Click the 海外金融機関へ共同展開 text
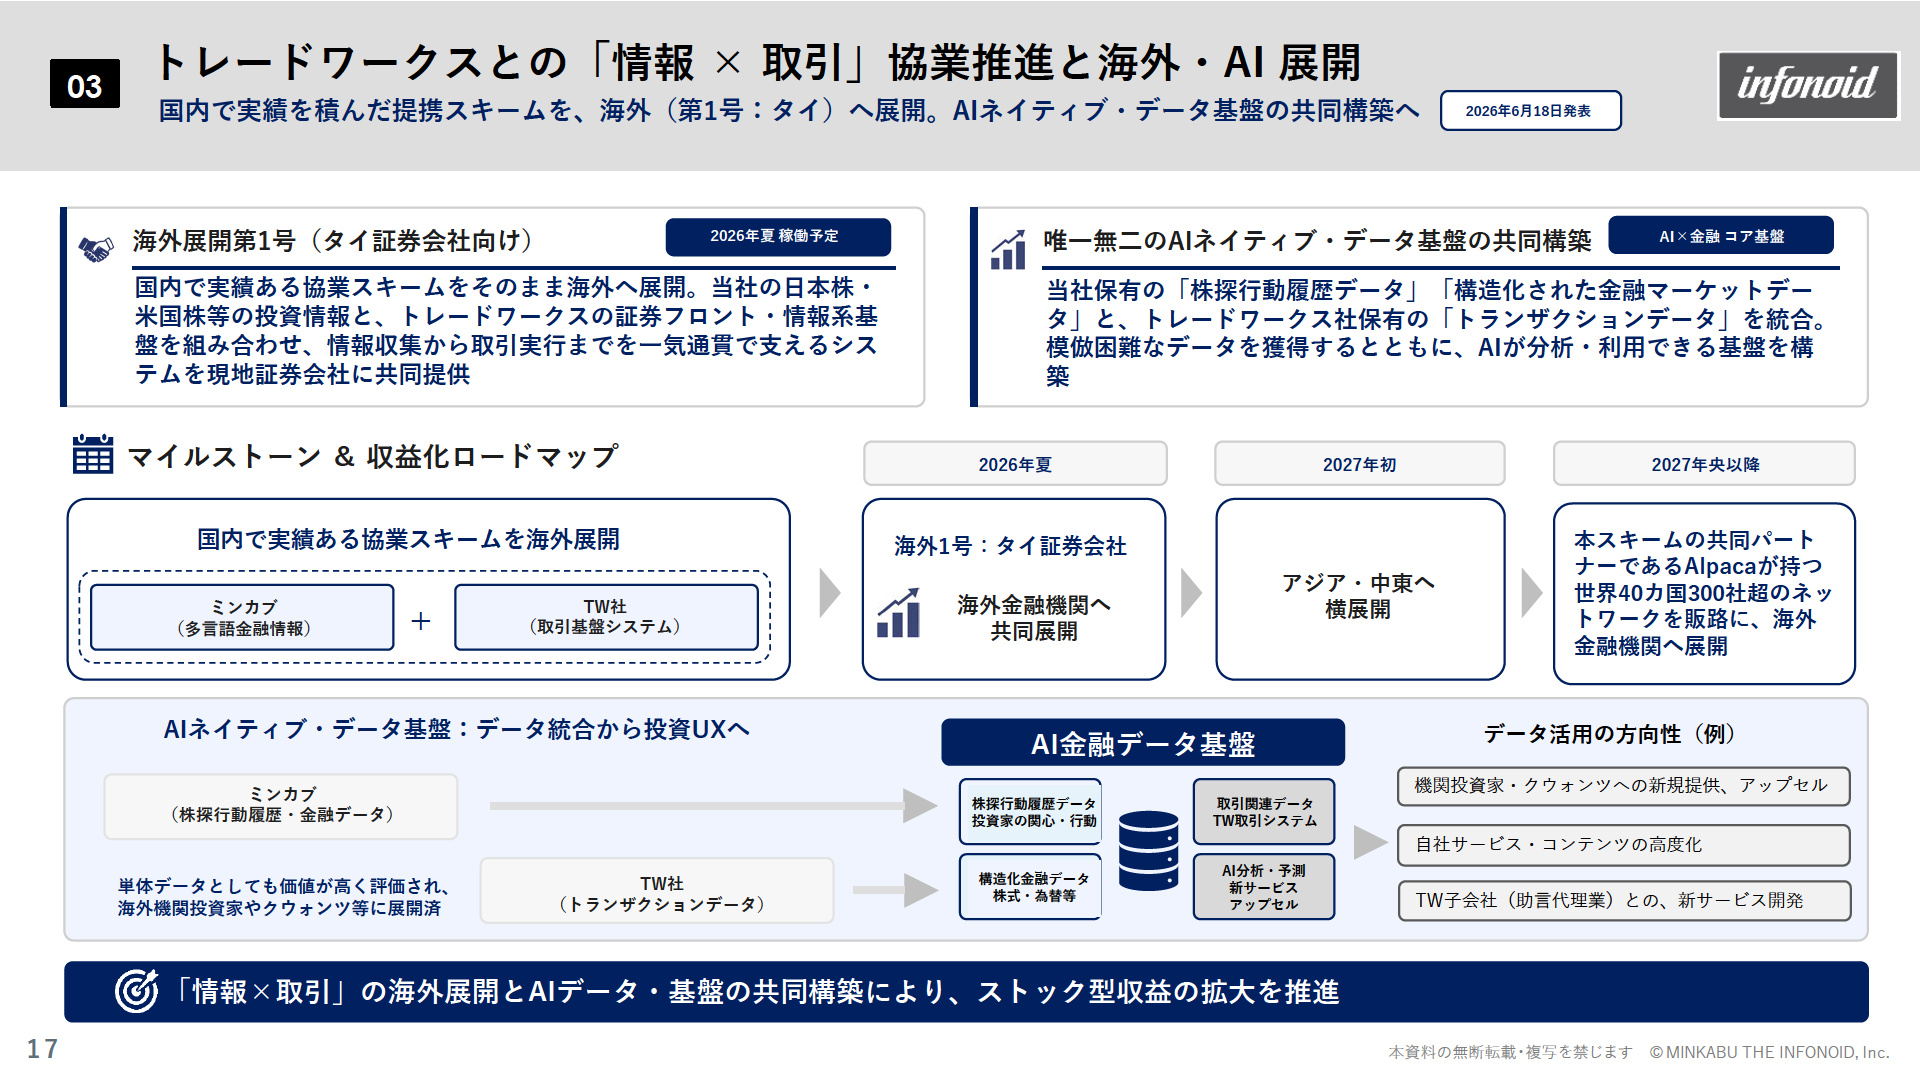The width and height of the screenshot is (1920, 1080). coord(1034,618)
